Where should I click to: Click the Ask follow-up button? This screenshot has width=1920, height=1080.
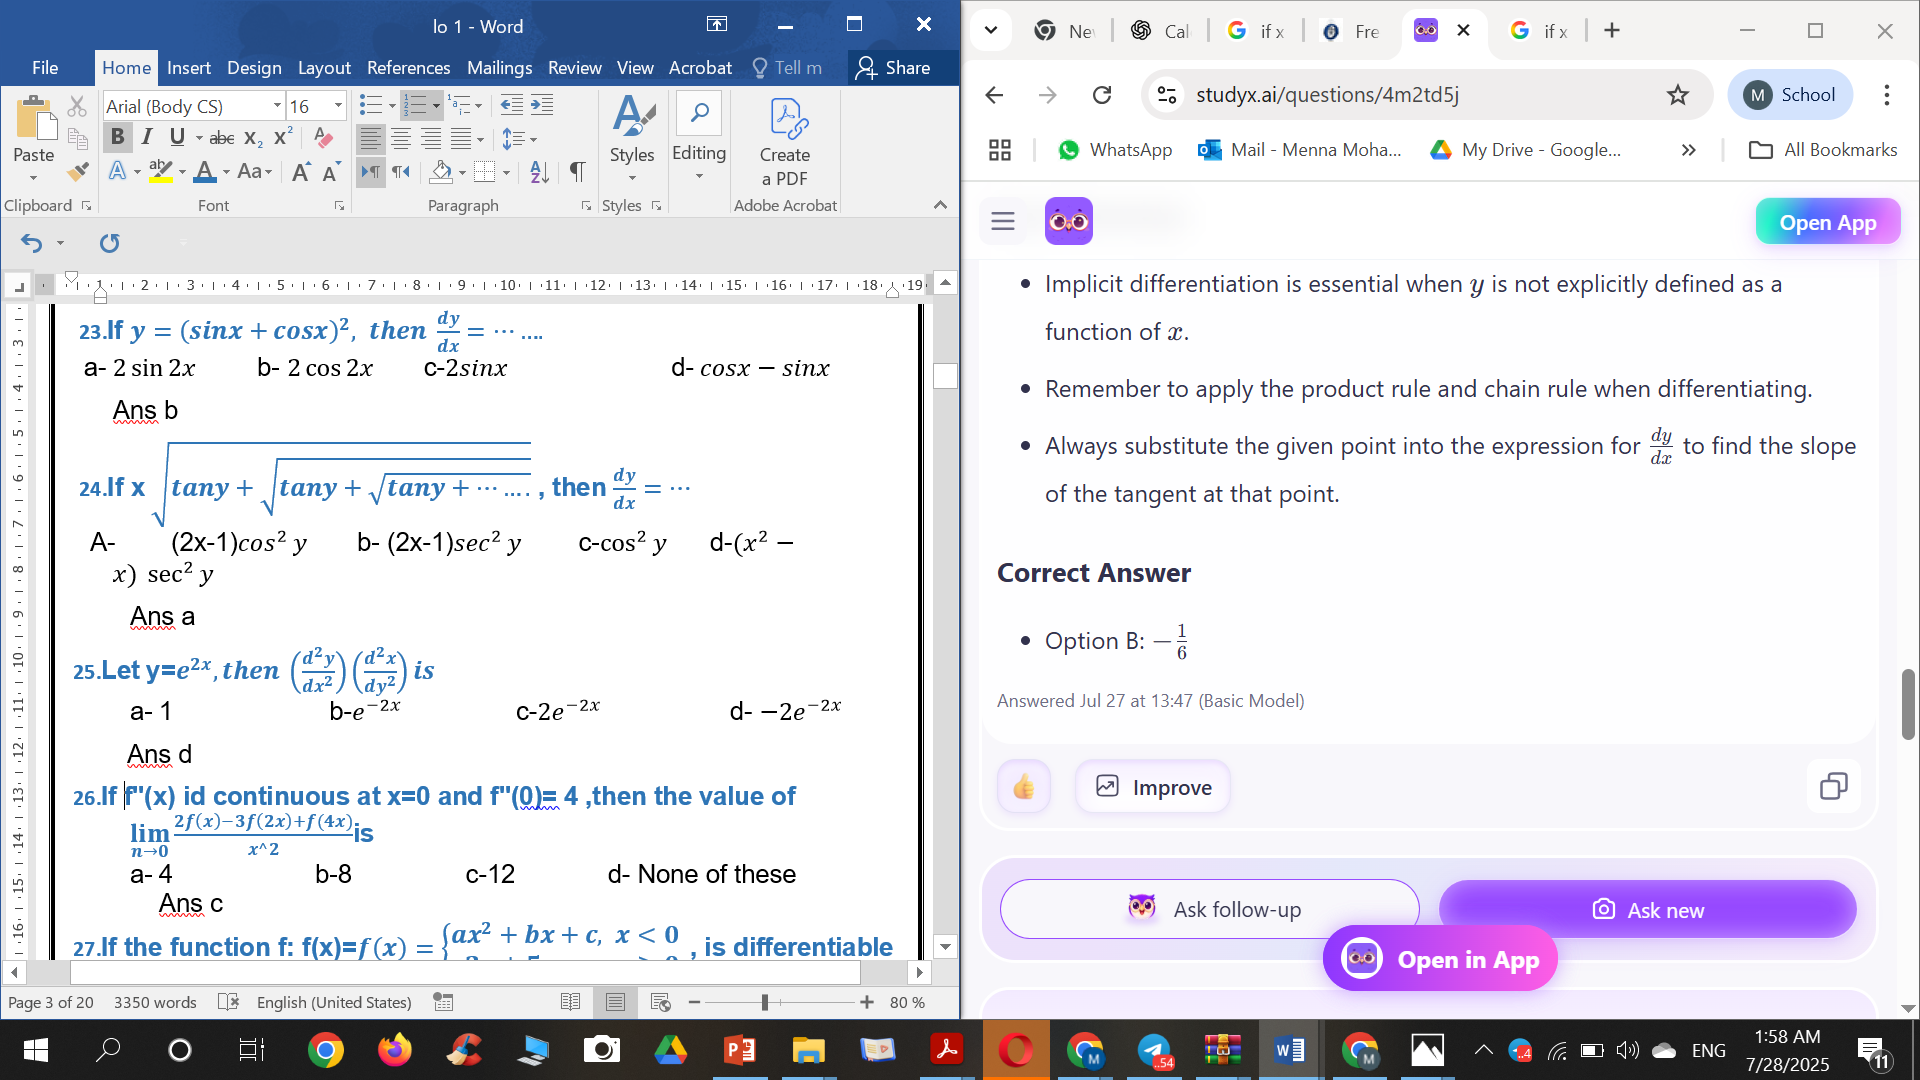tap(1208, 909)
